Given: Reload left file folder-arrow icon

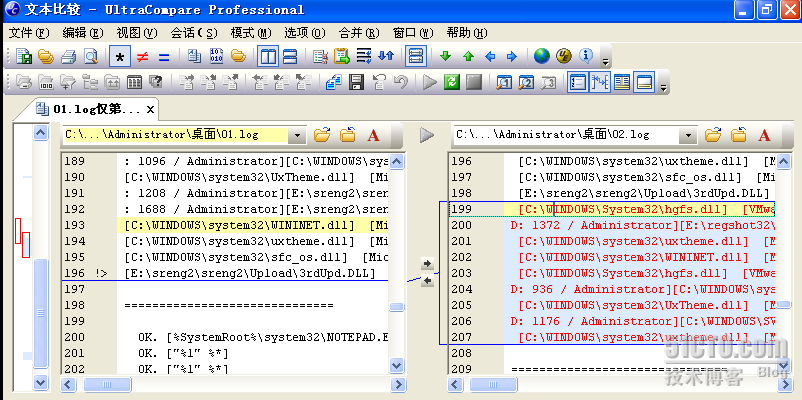Looking at the screenshot, I should pos(348,135).
